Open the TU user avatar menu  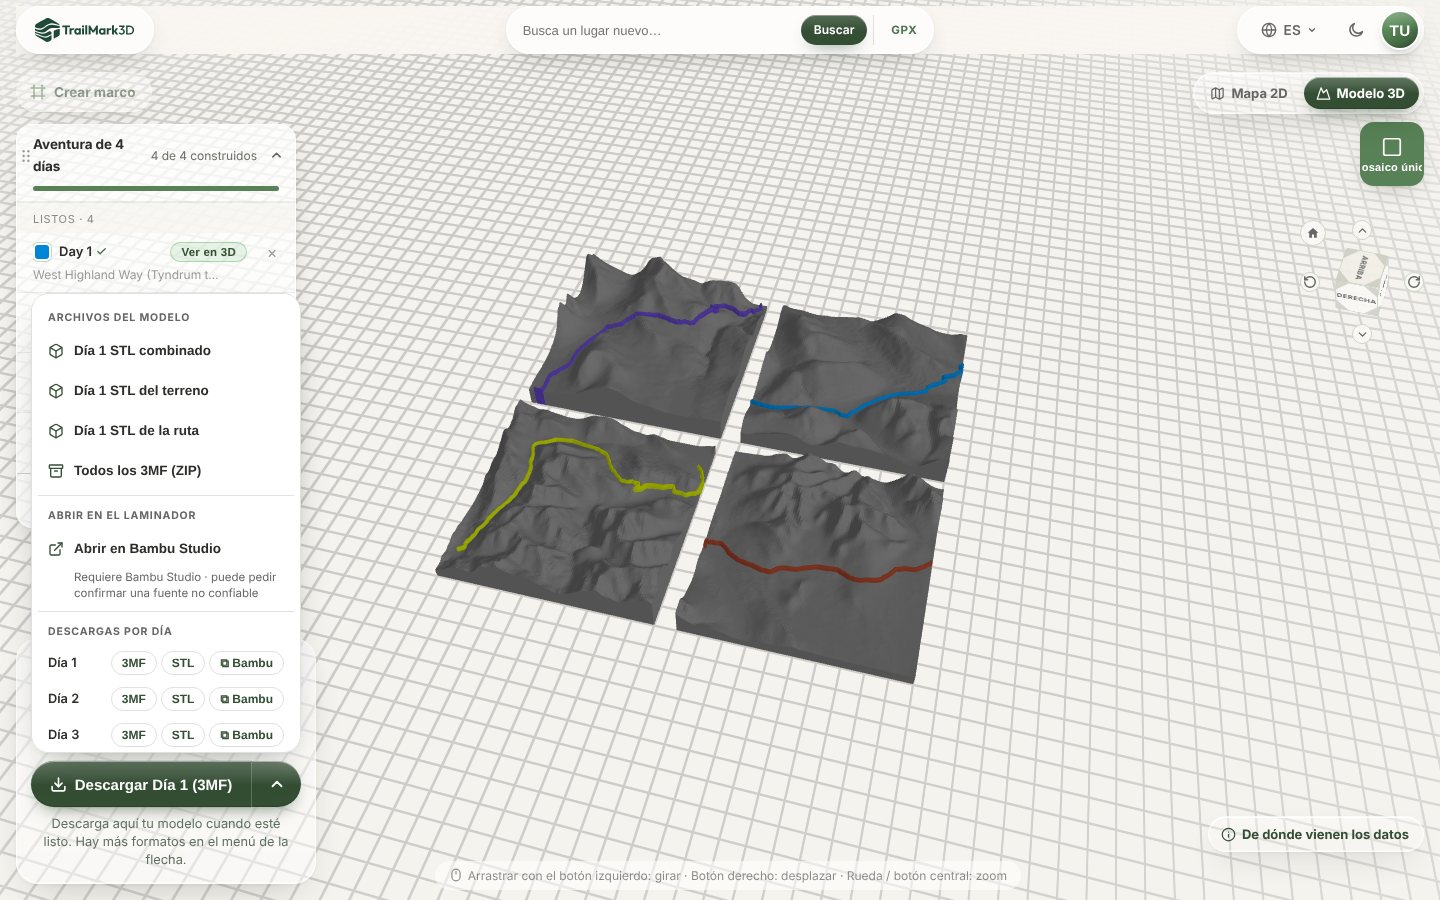(x=1400, y=30)
